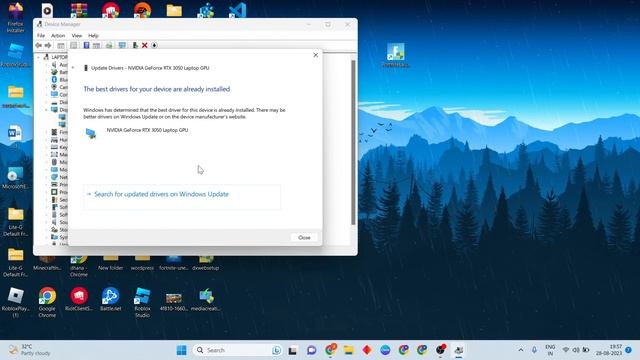Open the Help menu in Device Manager
This screenshot has width=640, height=360.
[93, 36]
